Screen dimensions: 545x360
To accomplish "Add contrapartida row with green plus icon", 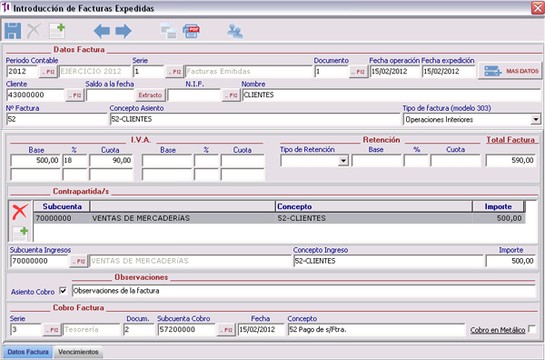I will (x=20, y=234).
